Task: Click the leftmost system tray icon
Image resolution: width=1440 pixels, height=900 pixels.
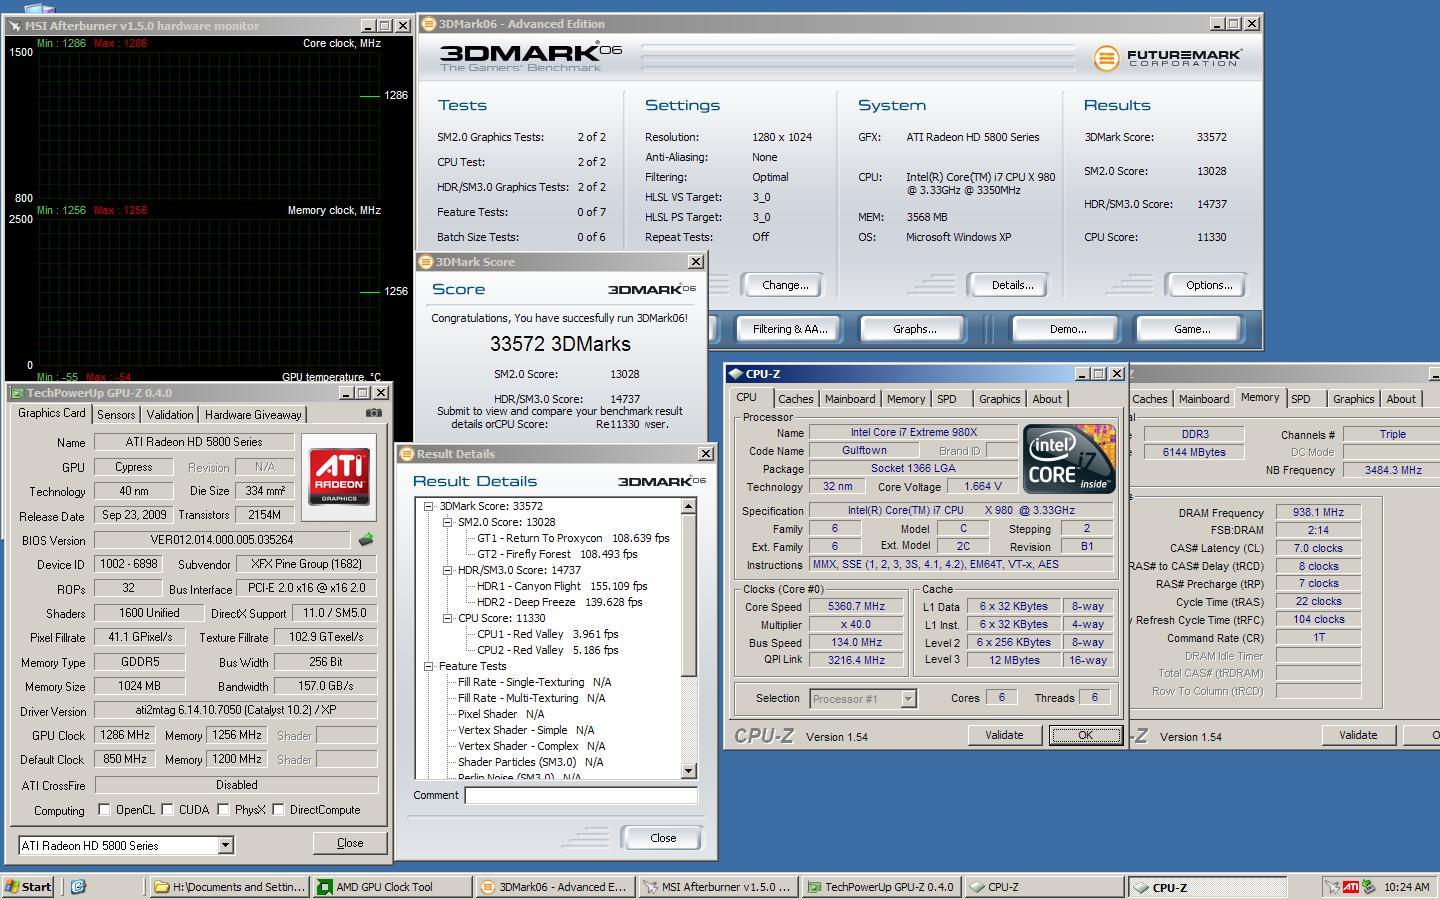Action: click(1332, 886)
